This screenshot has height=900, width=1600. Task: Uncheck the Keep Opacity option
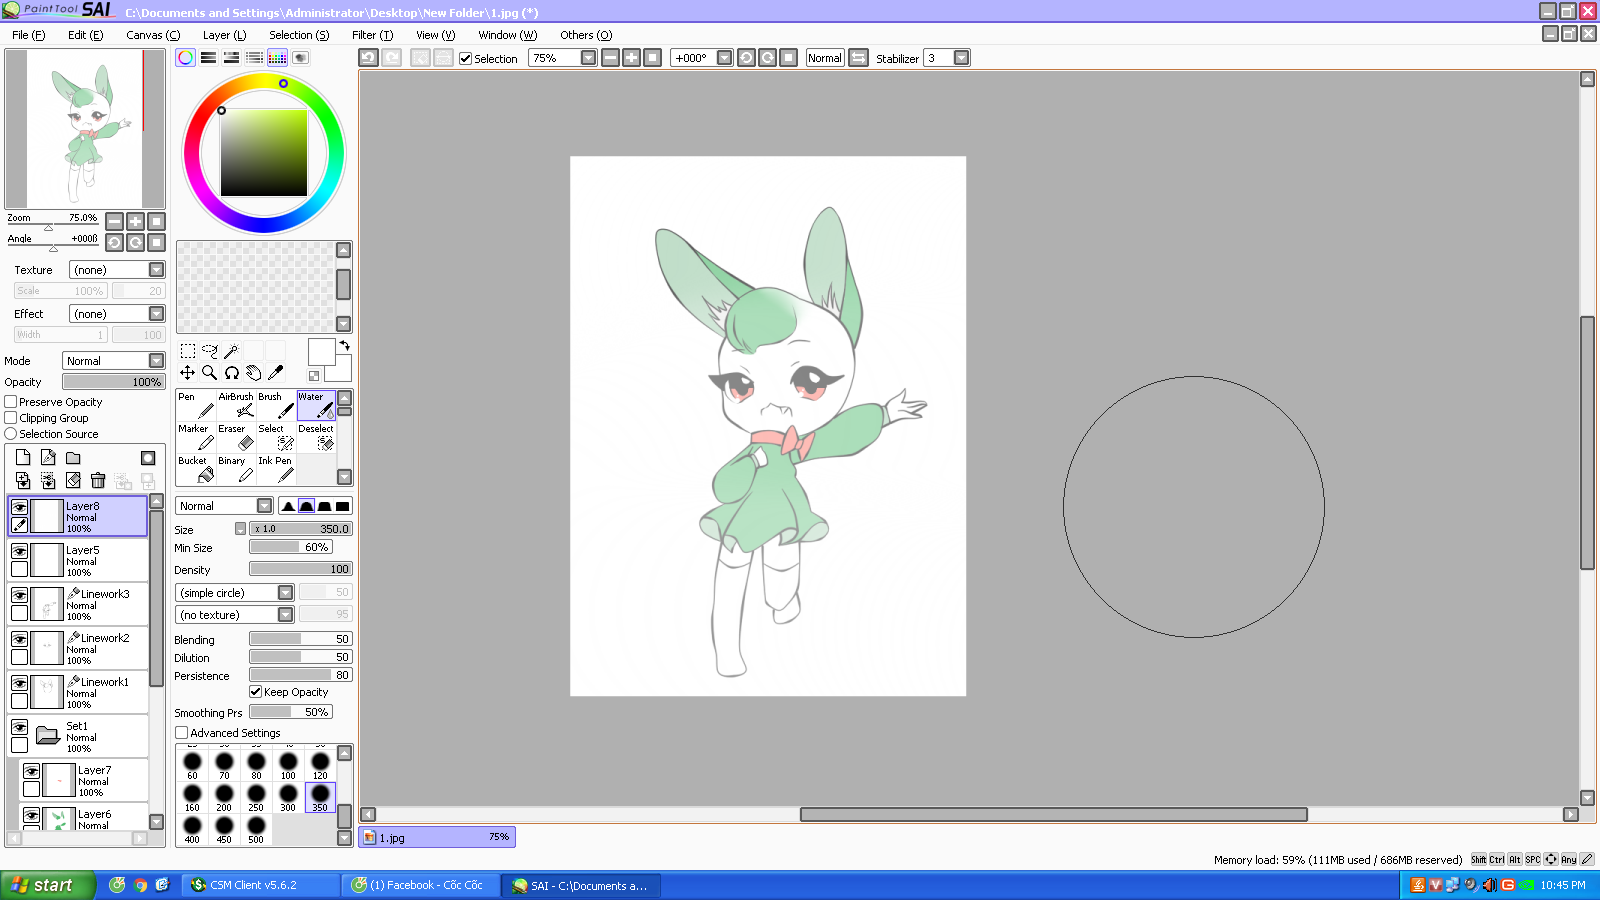256,692
